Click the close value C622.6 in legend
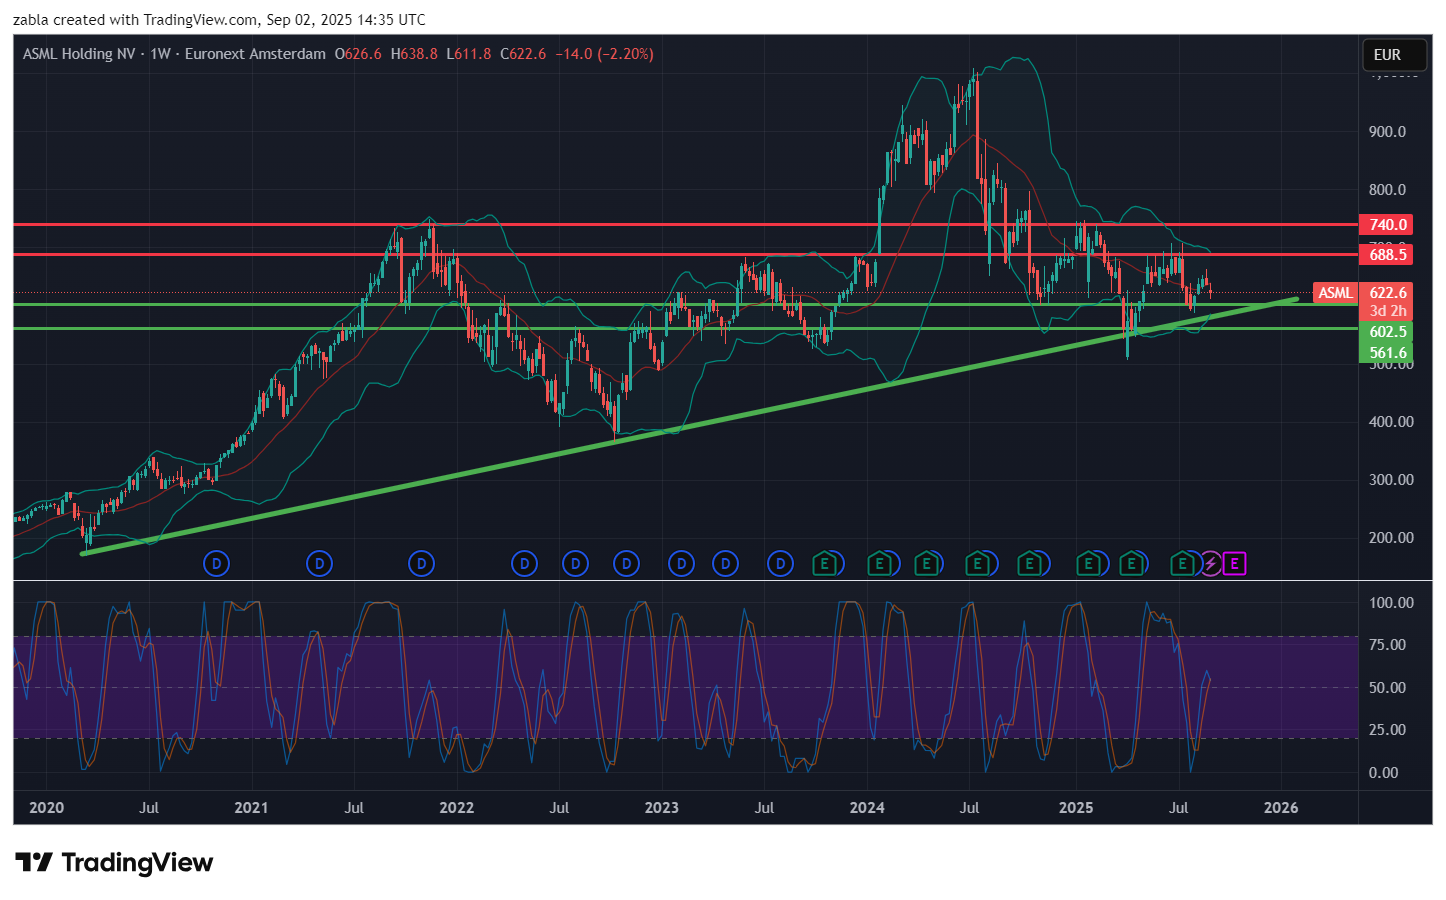Screen dimensions: 1446x900 [523, 54]
